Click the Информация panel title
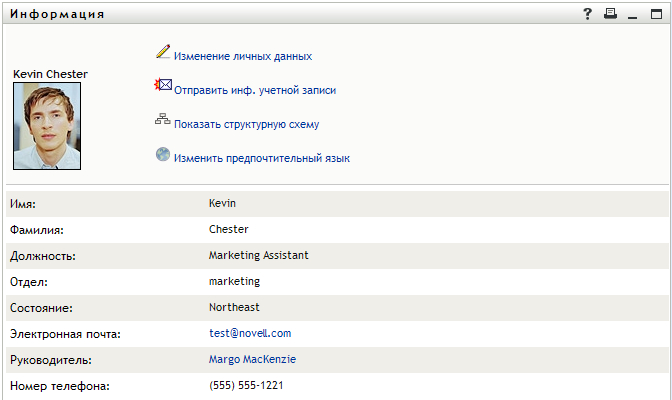Image resolution: width=672 pixels, height=400 pixels. click(56, 14)
